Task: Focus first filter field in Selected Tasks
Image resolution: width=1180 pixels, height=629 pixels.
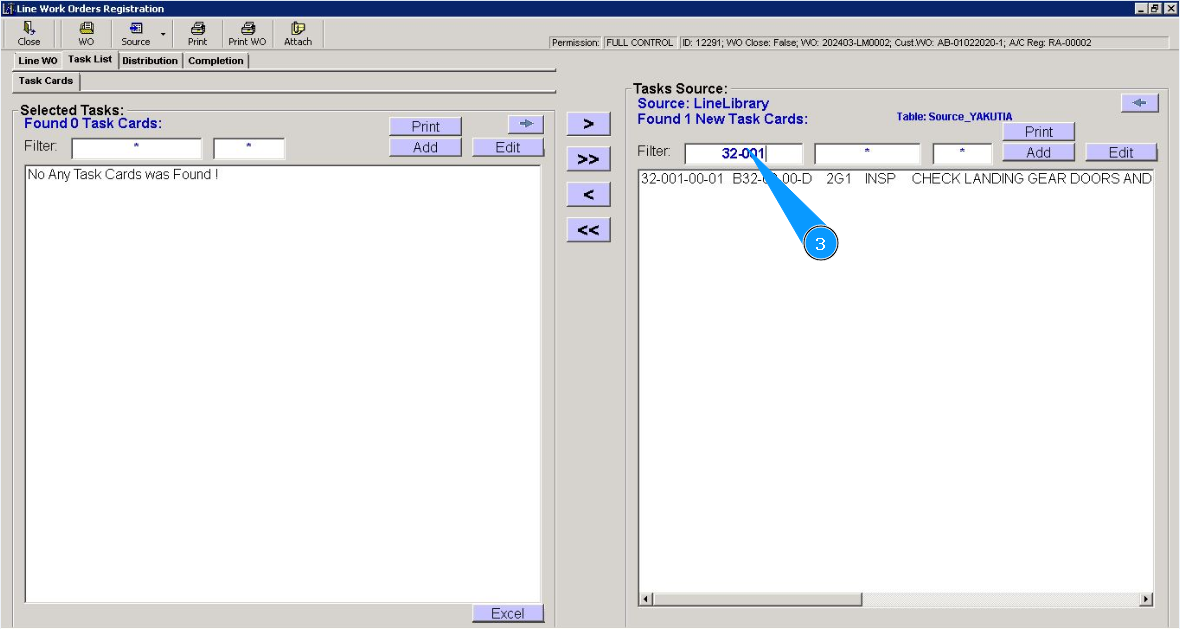Action: pos(136,148)
